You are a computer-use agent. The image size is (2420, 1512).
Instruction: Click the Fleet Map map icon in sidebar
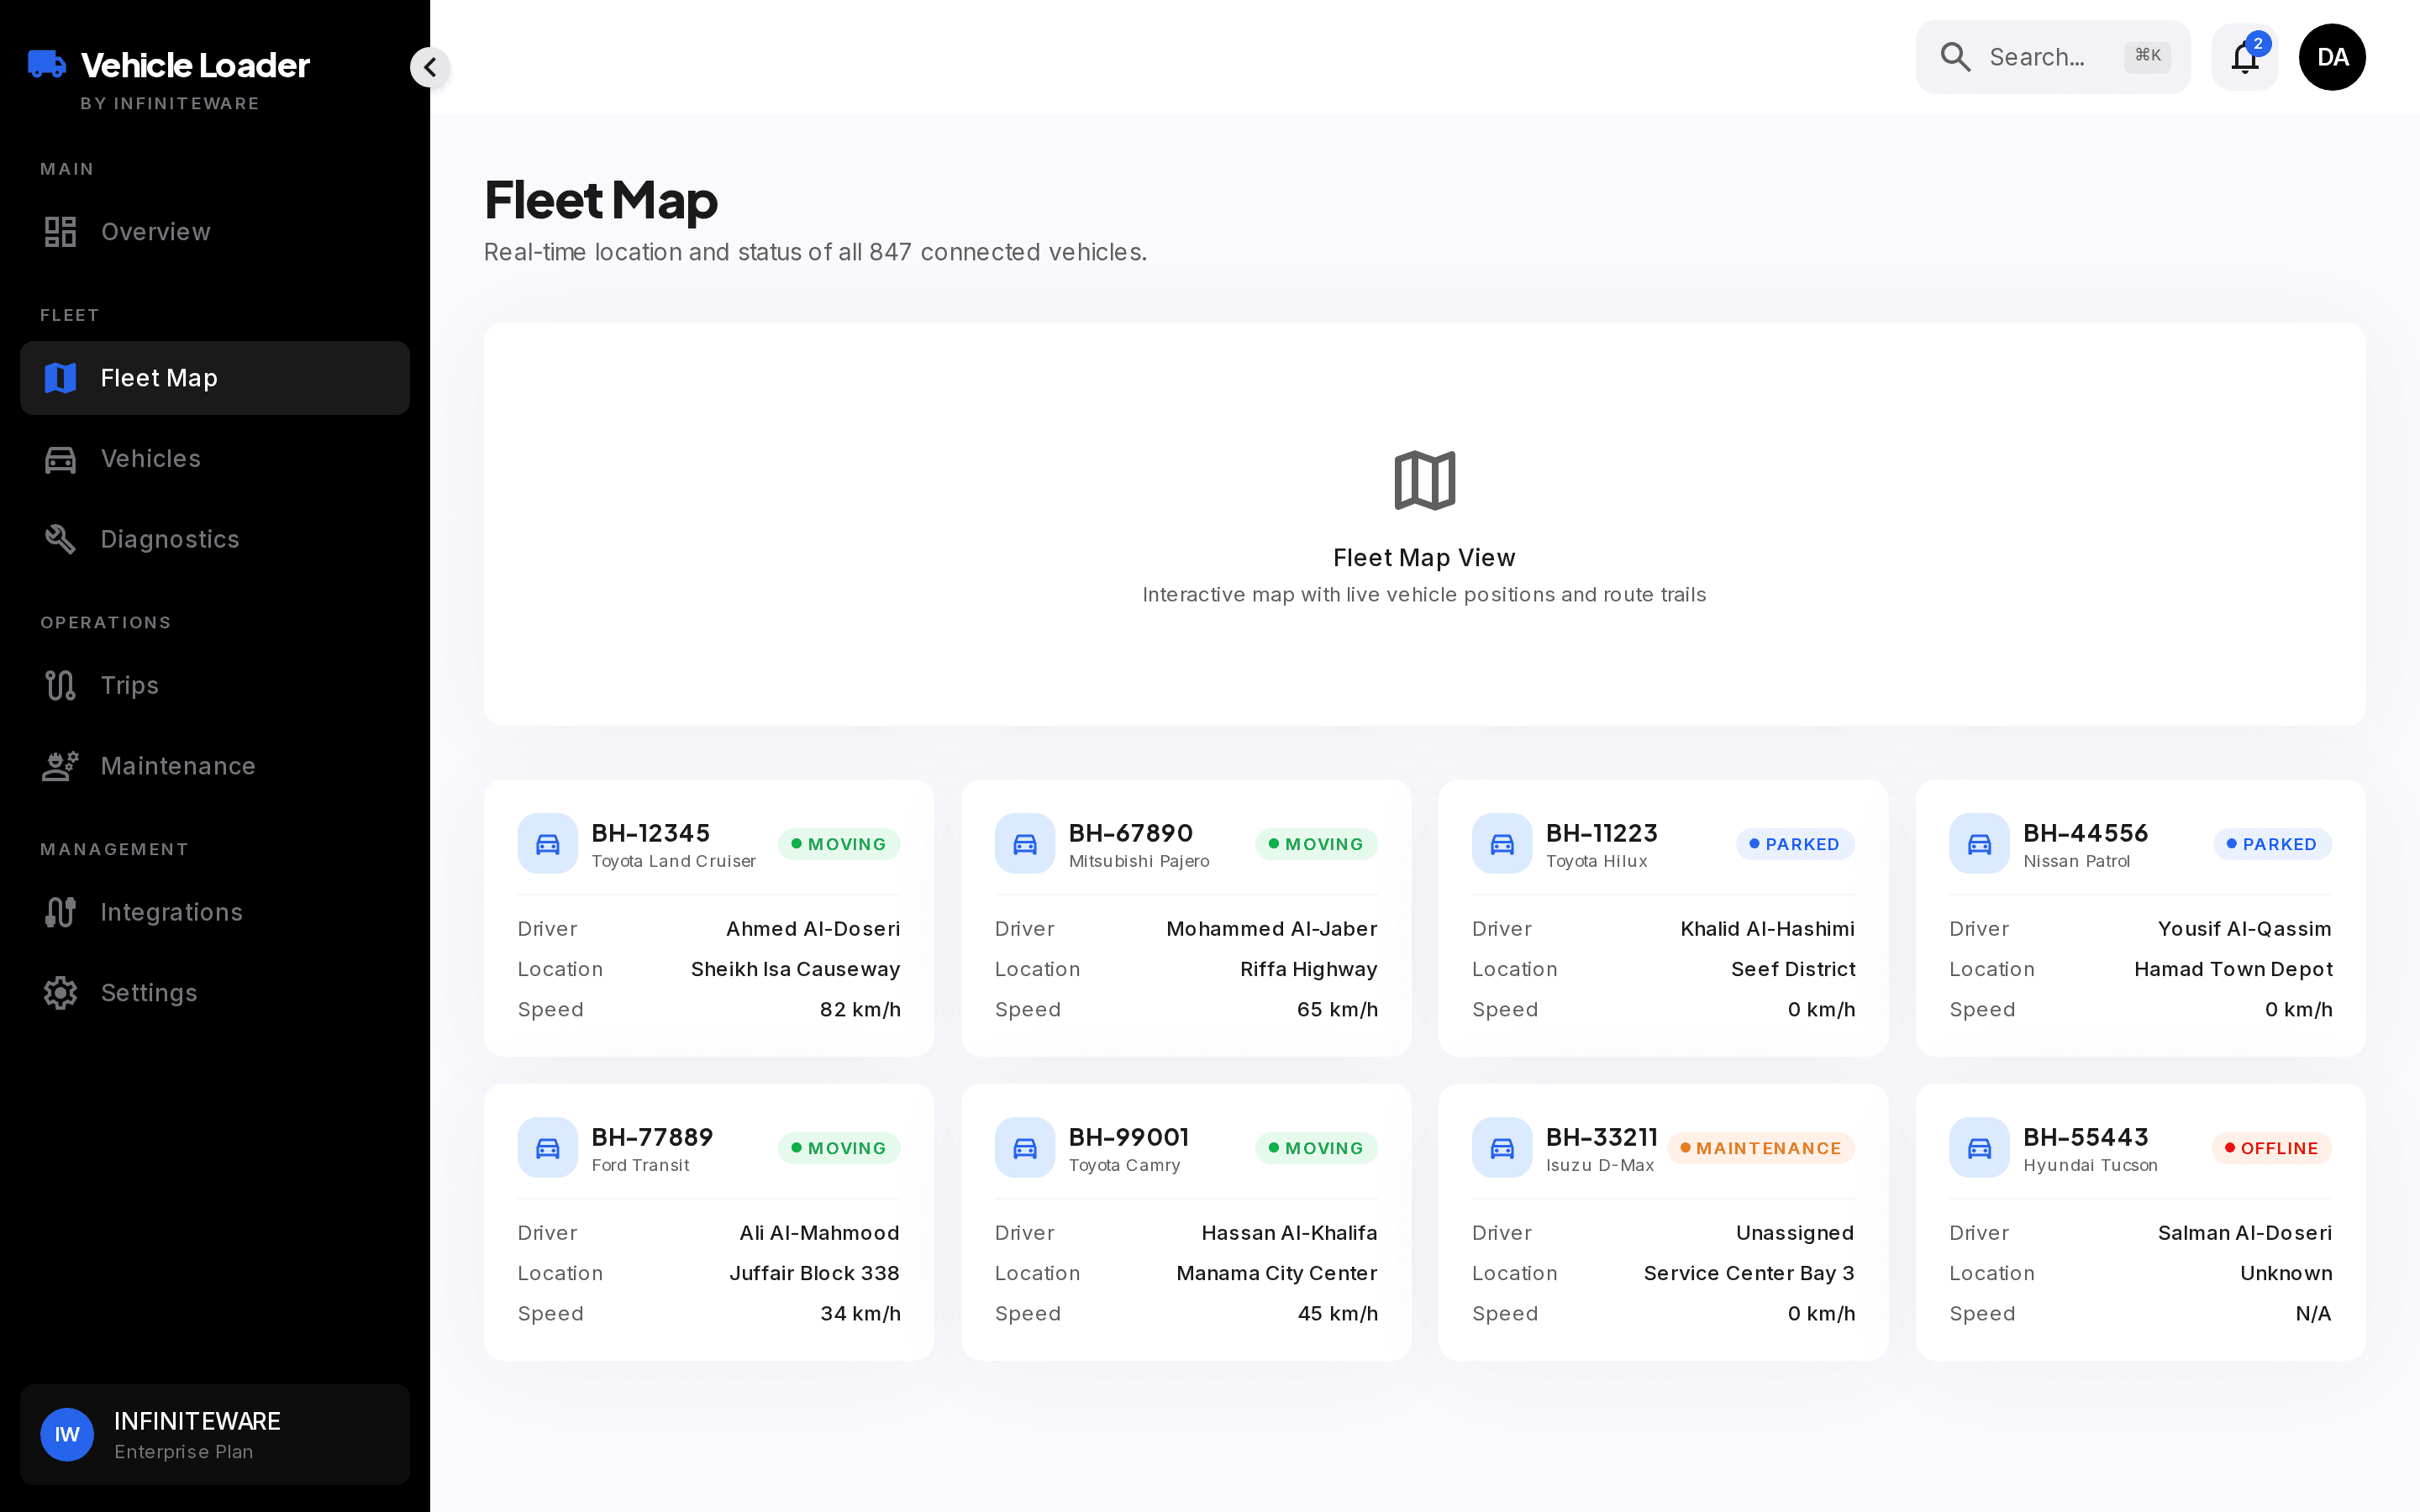click(60, 378)
